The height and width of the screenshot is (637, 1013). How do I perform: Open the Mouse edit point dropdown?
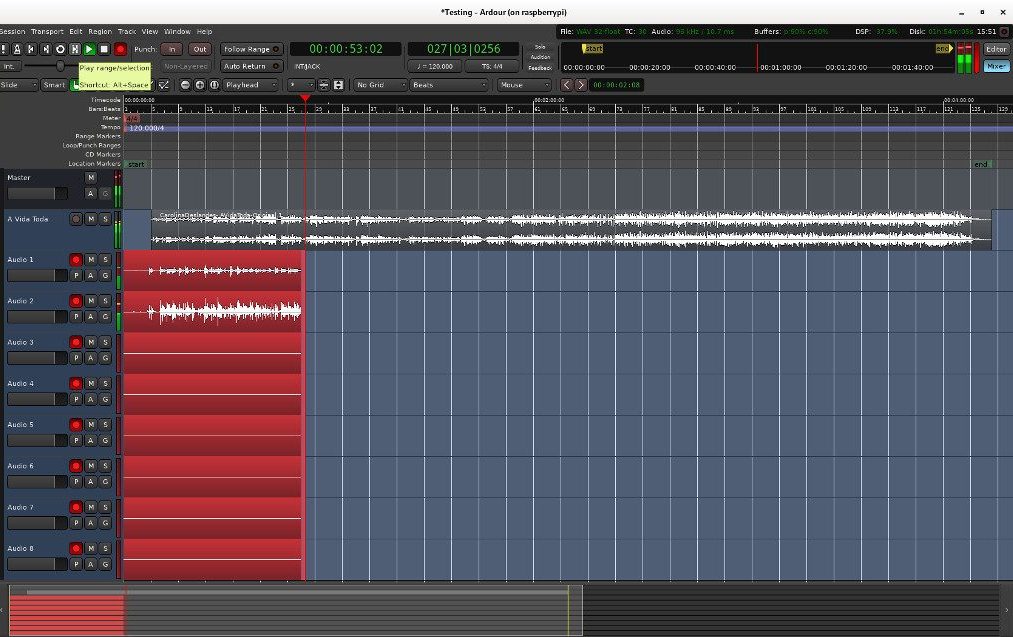point(524,85)
